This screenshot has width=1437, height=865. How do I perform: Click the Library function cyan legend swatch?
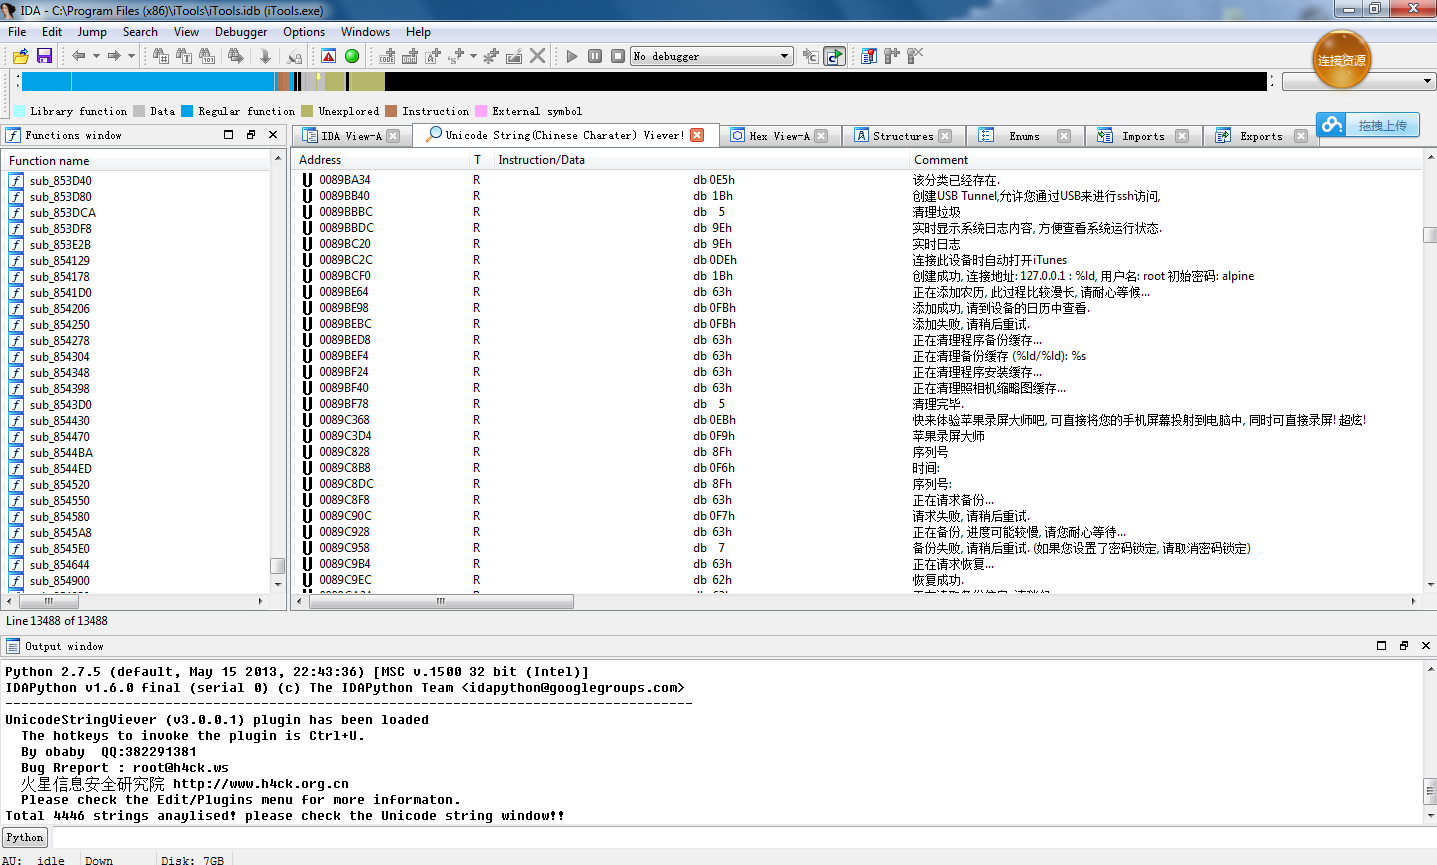[x=20, y=111]
